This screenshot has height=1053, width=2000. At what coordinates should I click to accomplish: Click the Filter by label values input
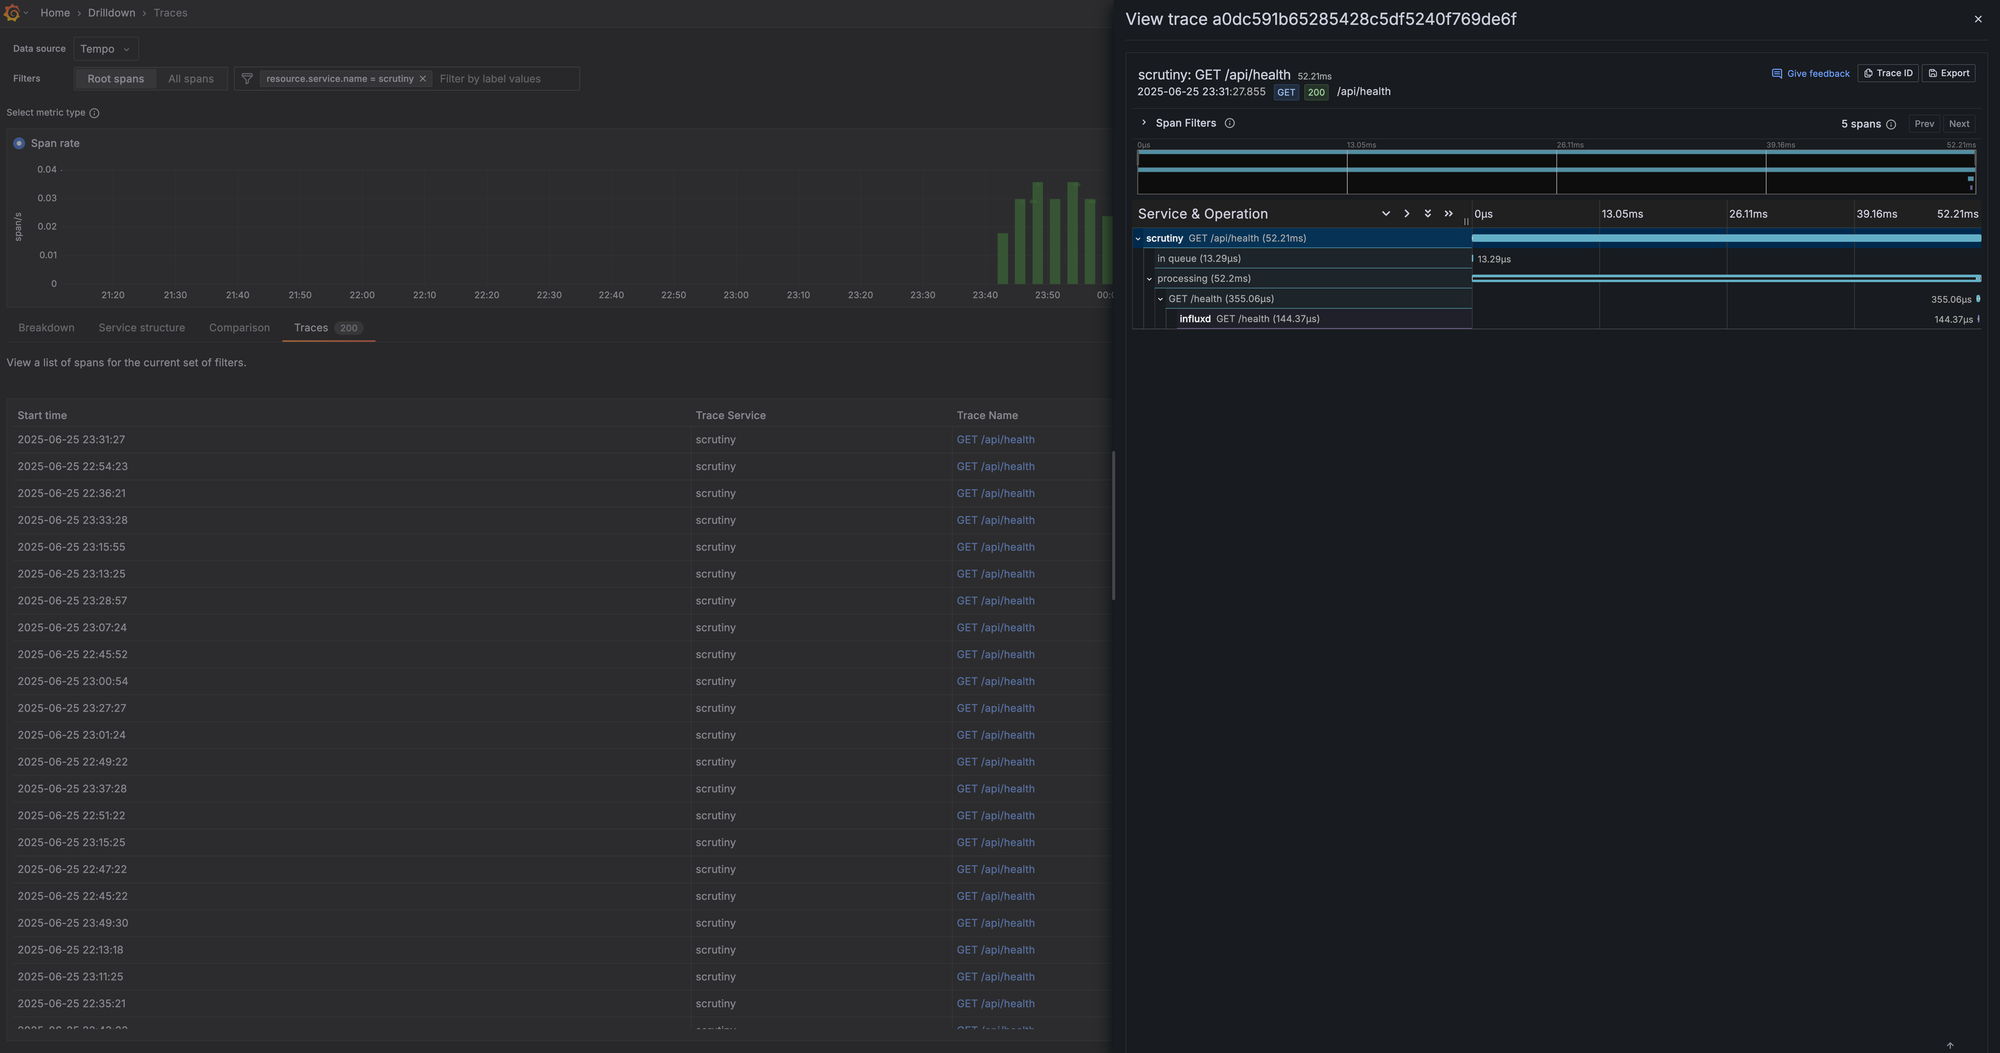tap(506, 79)
